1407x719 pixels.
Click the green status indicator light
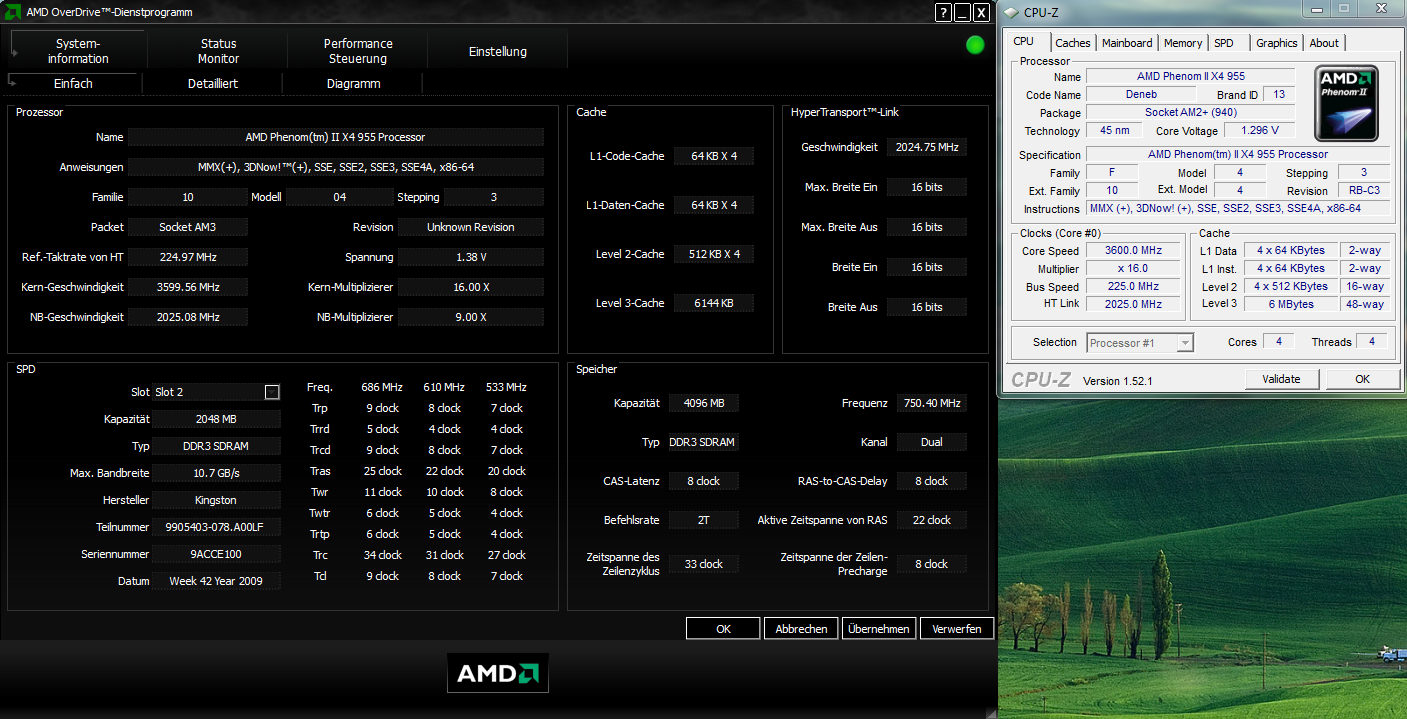tap(975, 45)
